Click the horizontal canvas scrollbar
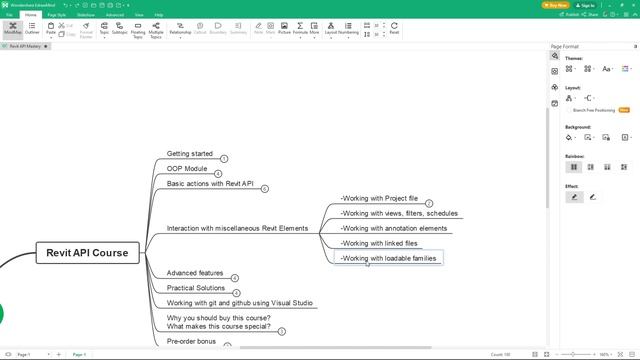This screenshot has height=360, width=640. coord(336,348)
